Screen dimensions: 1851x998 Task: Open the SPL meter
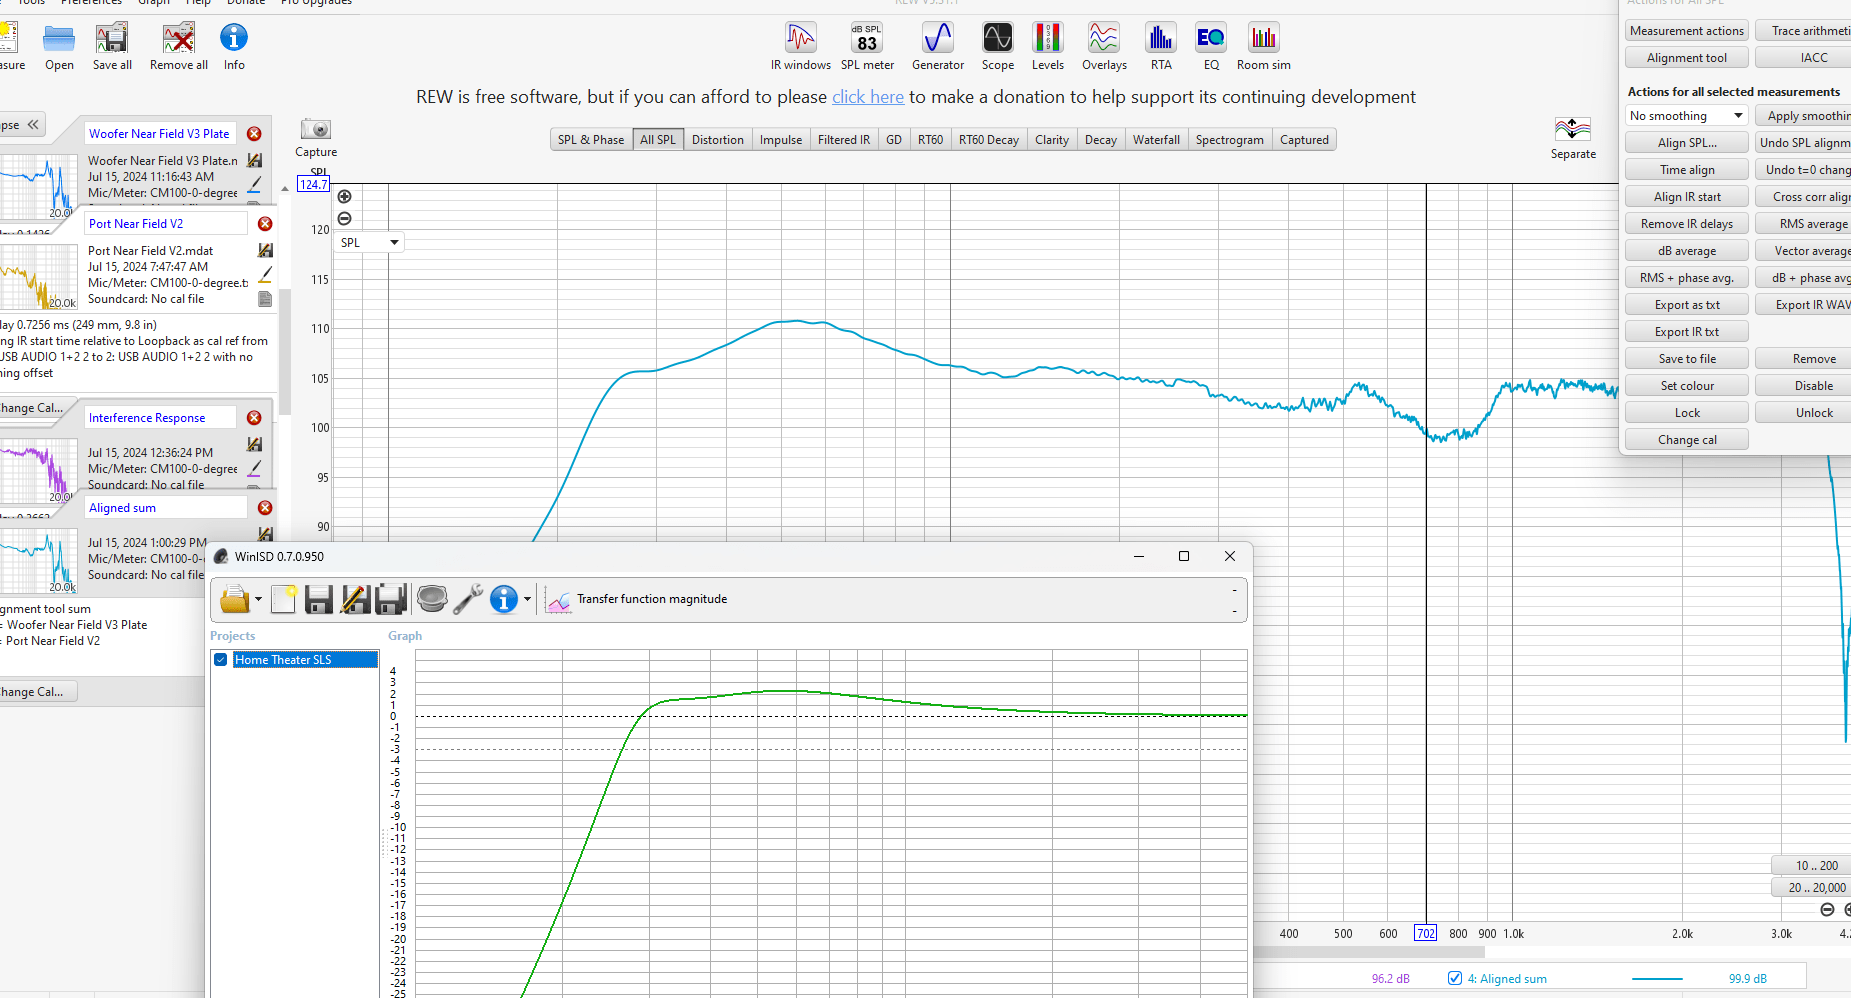coord(867,46)
